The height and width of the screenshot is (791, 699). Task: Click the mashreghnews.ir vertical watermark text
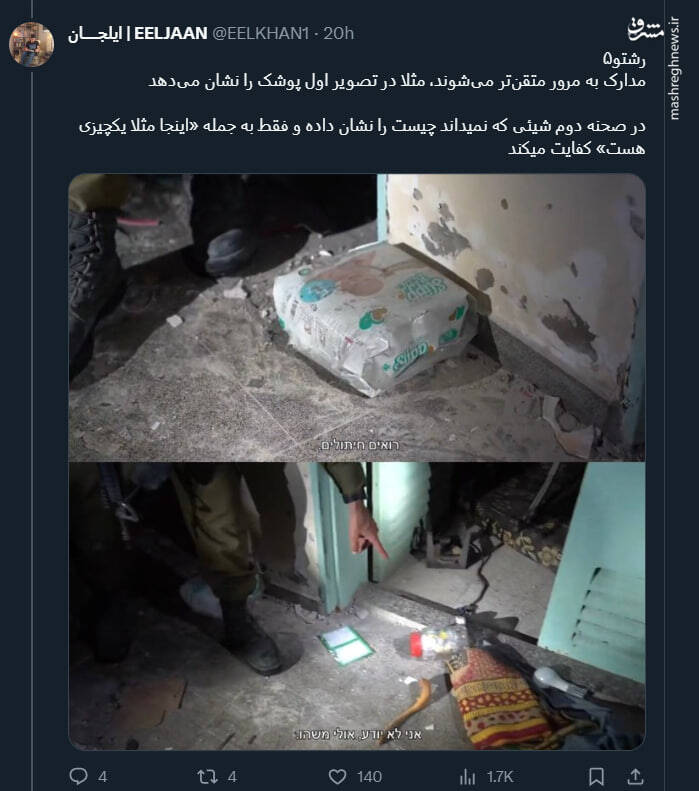(x=674, y=70)
